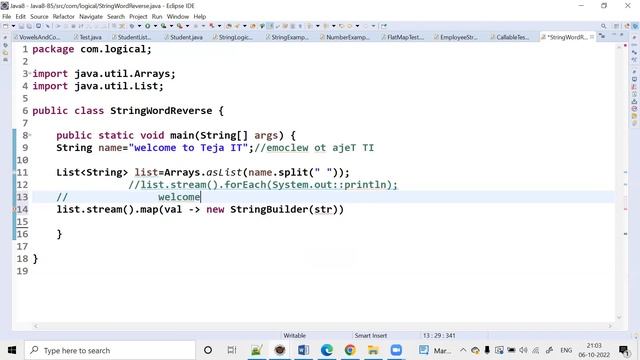This screenshot has width=640, height=360.
Task: Open File Explorer from the taskbar
Action: pyautogui.click(x=373, y=350)
